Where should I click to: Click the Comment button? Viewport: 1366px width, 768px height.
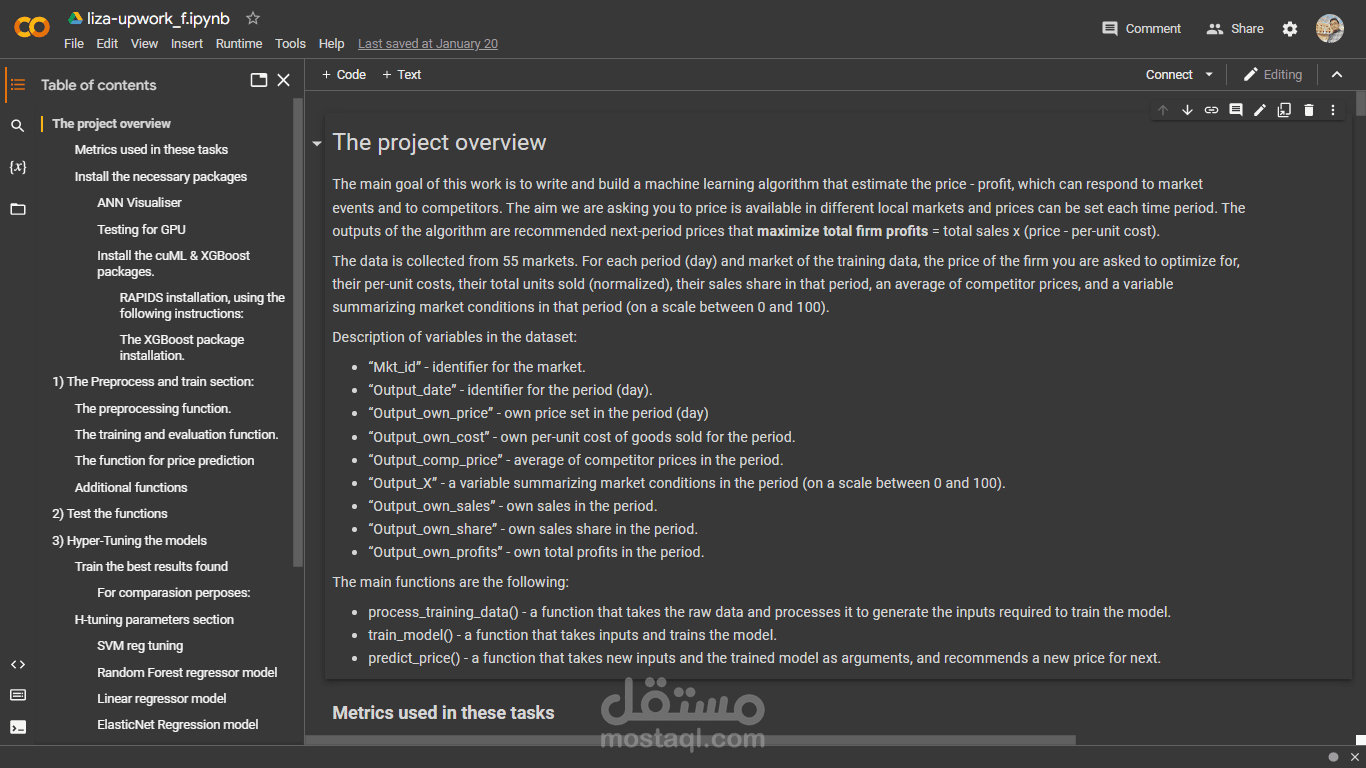(1141, 29)
